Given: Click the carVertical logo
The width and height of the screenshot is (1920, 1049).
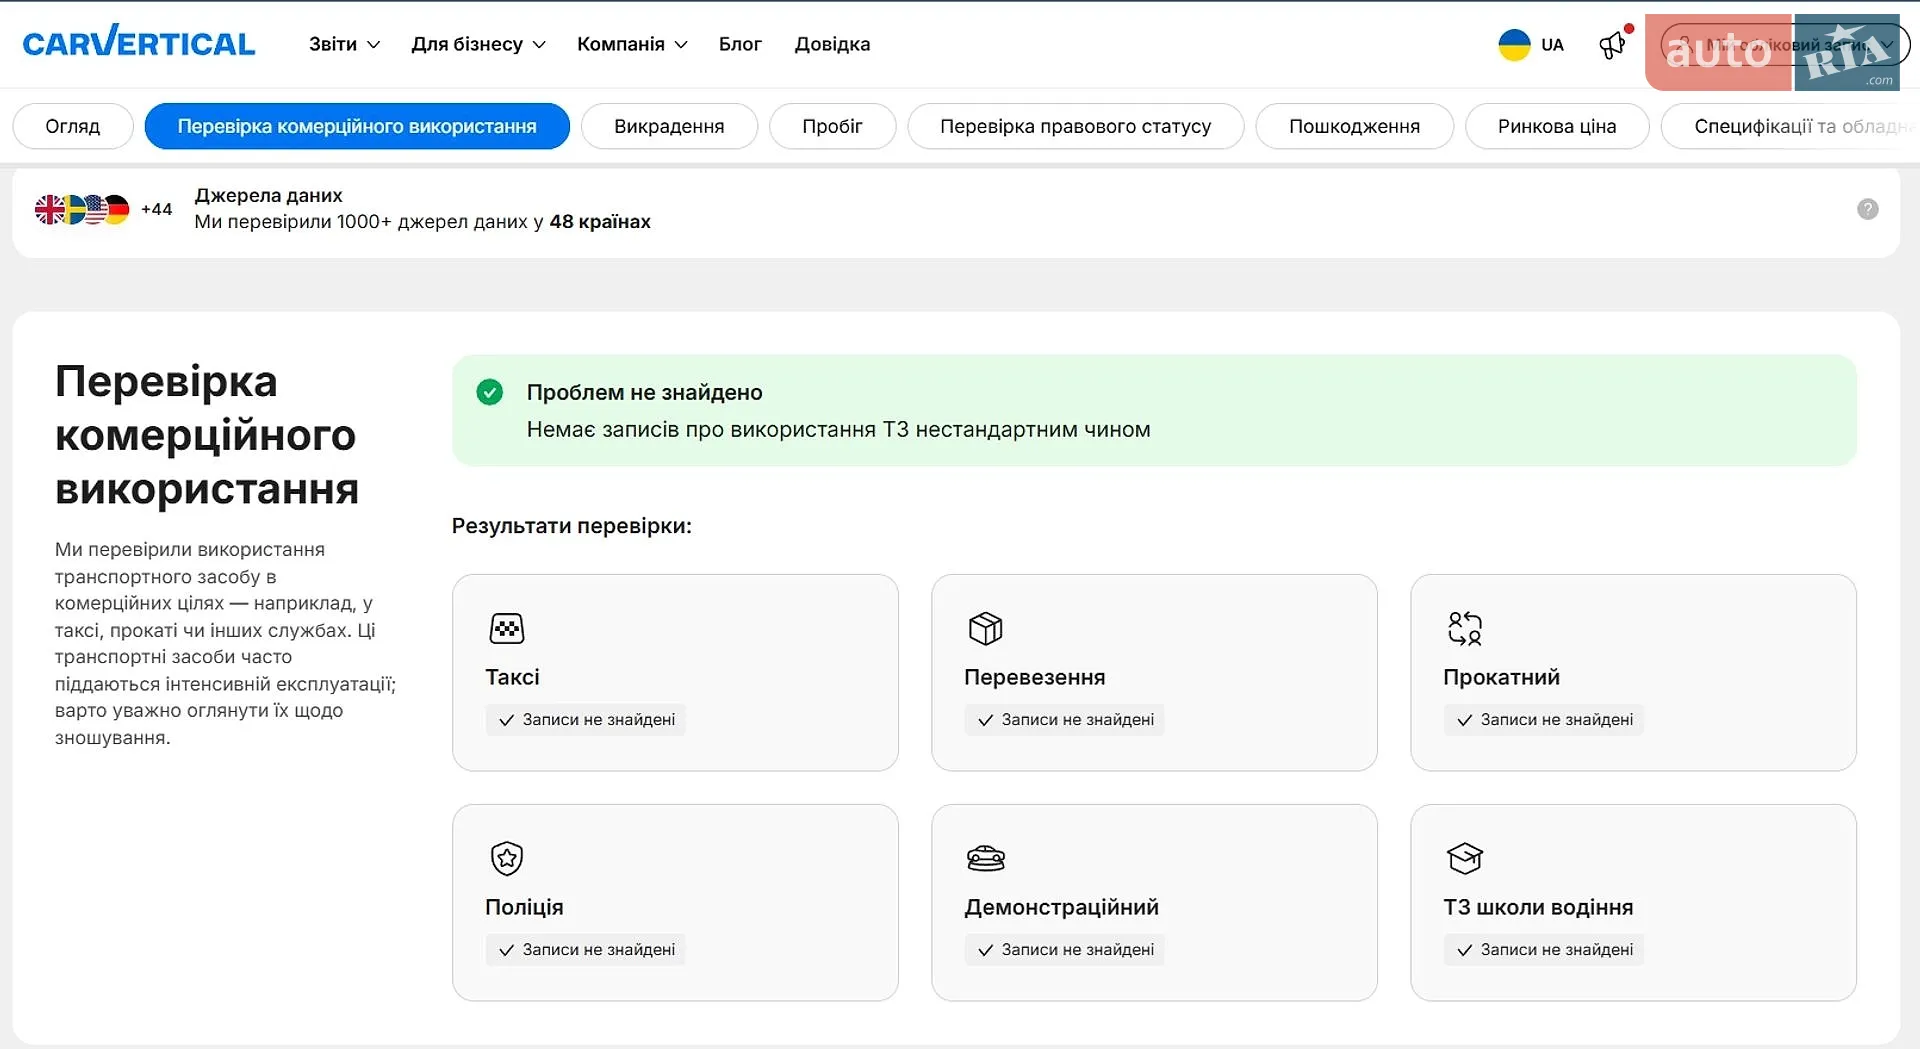Looking at the screenshot, I should pos(139,43).
